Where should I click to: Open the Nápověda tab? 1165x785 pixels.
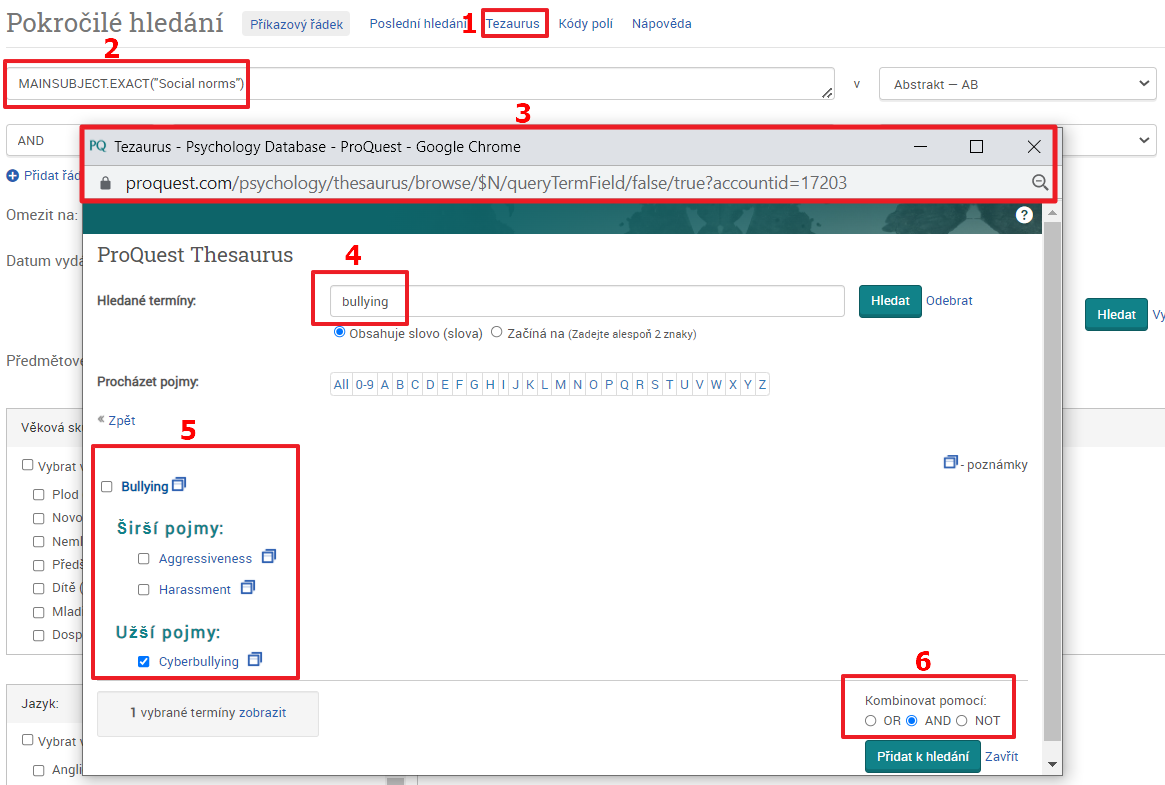click(662, 24)
